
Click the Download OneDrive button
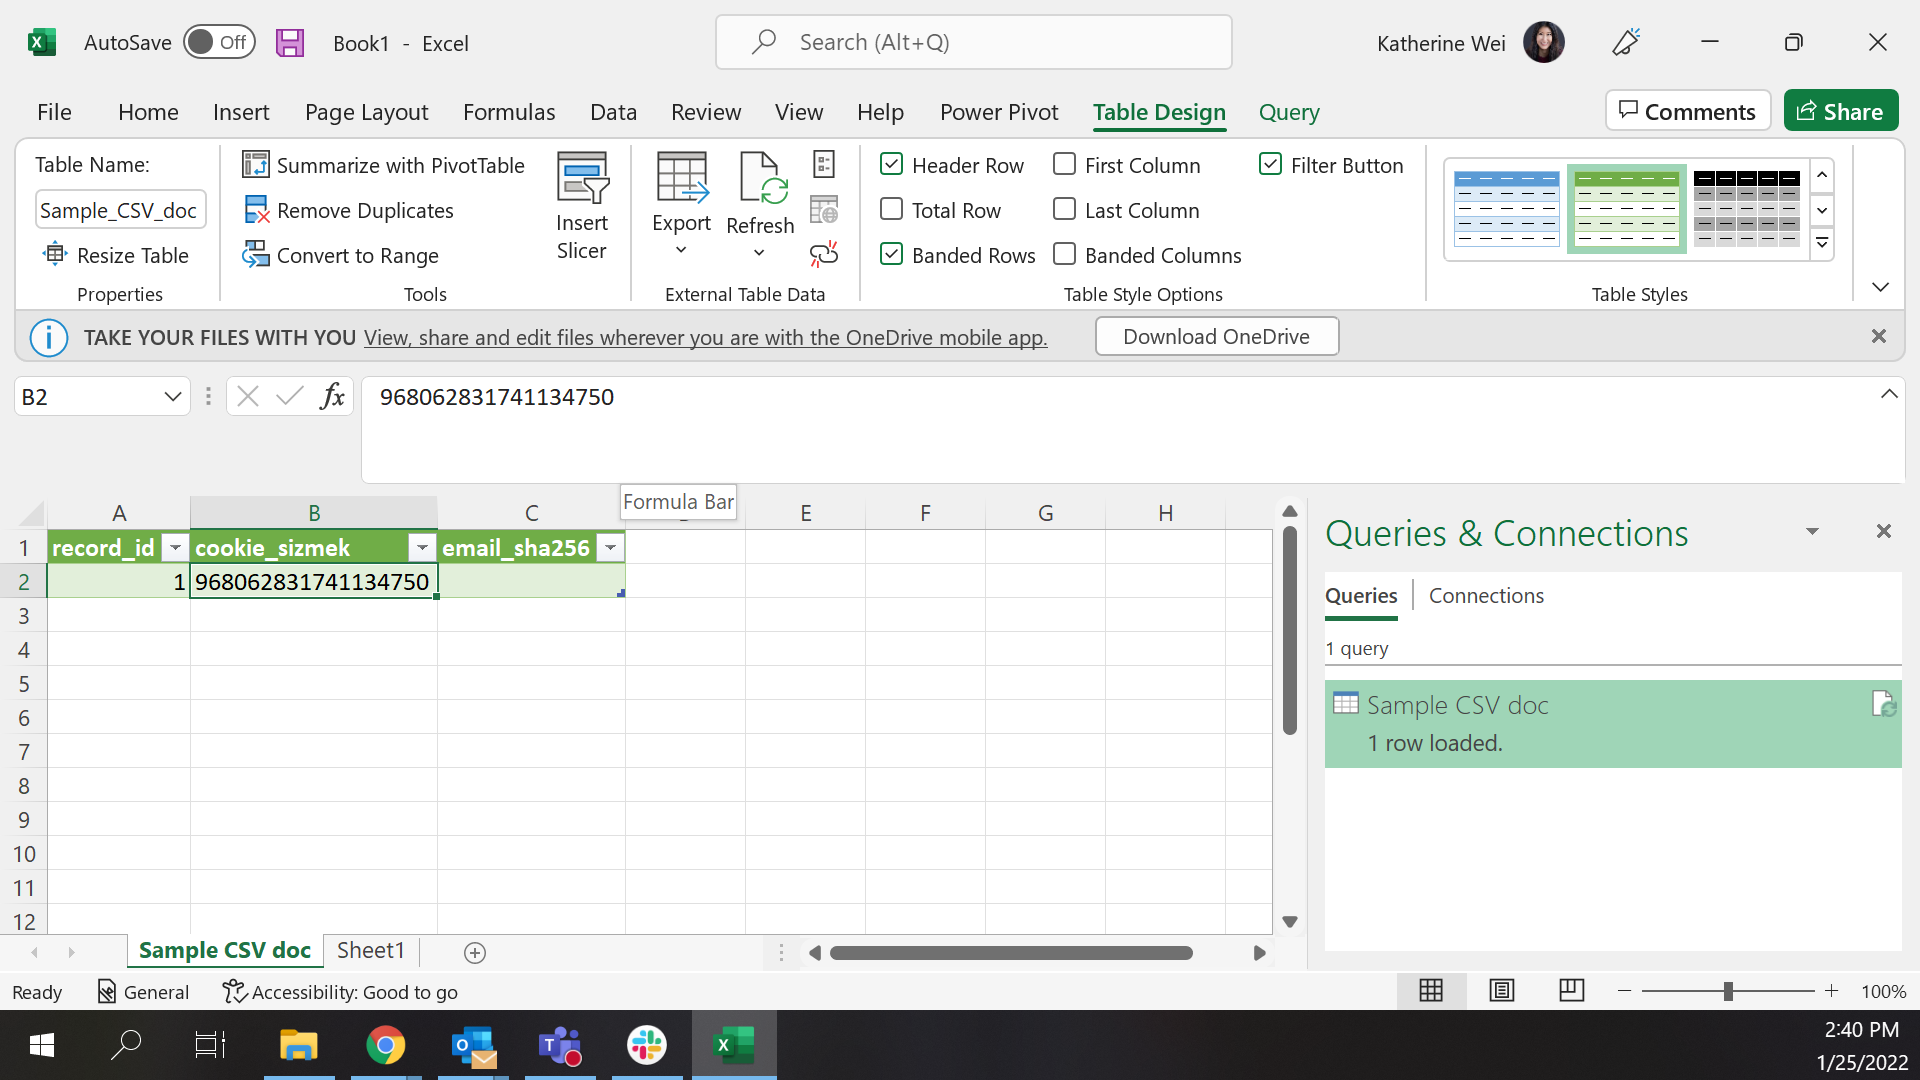1216,337
